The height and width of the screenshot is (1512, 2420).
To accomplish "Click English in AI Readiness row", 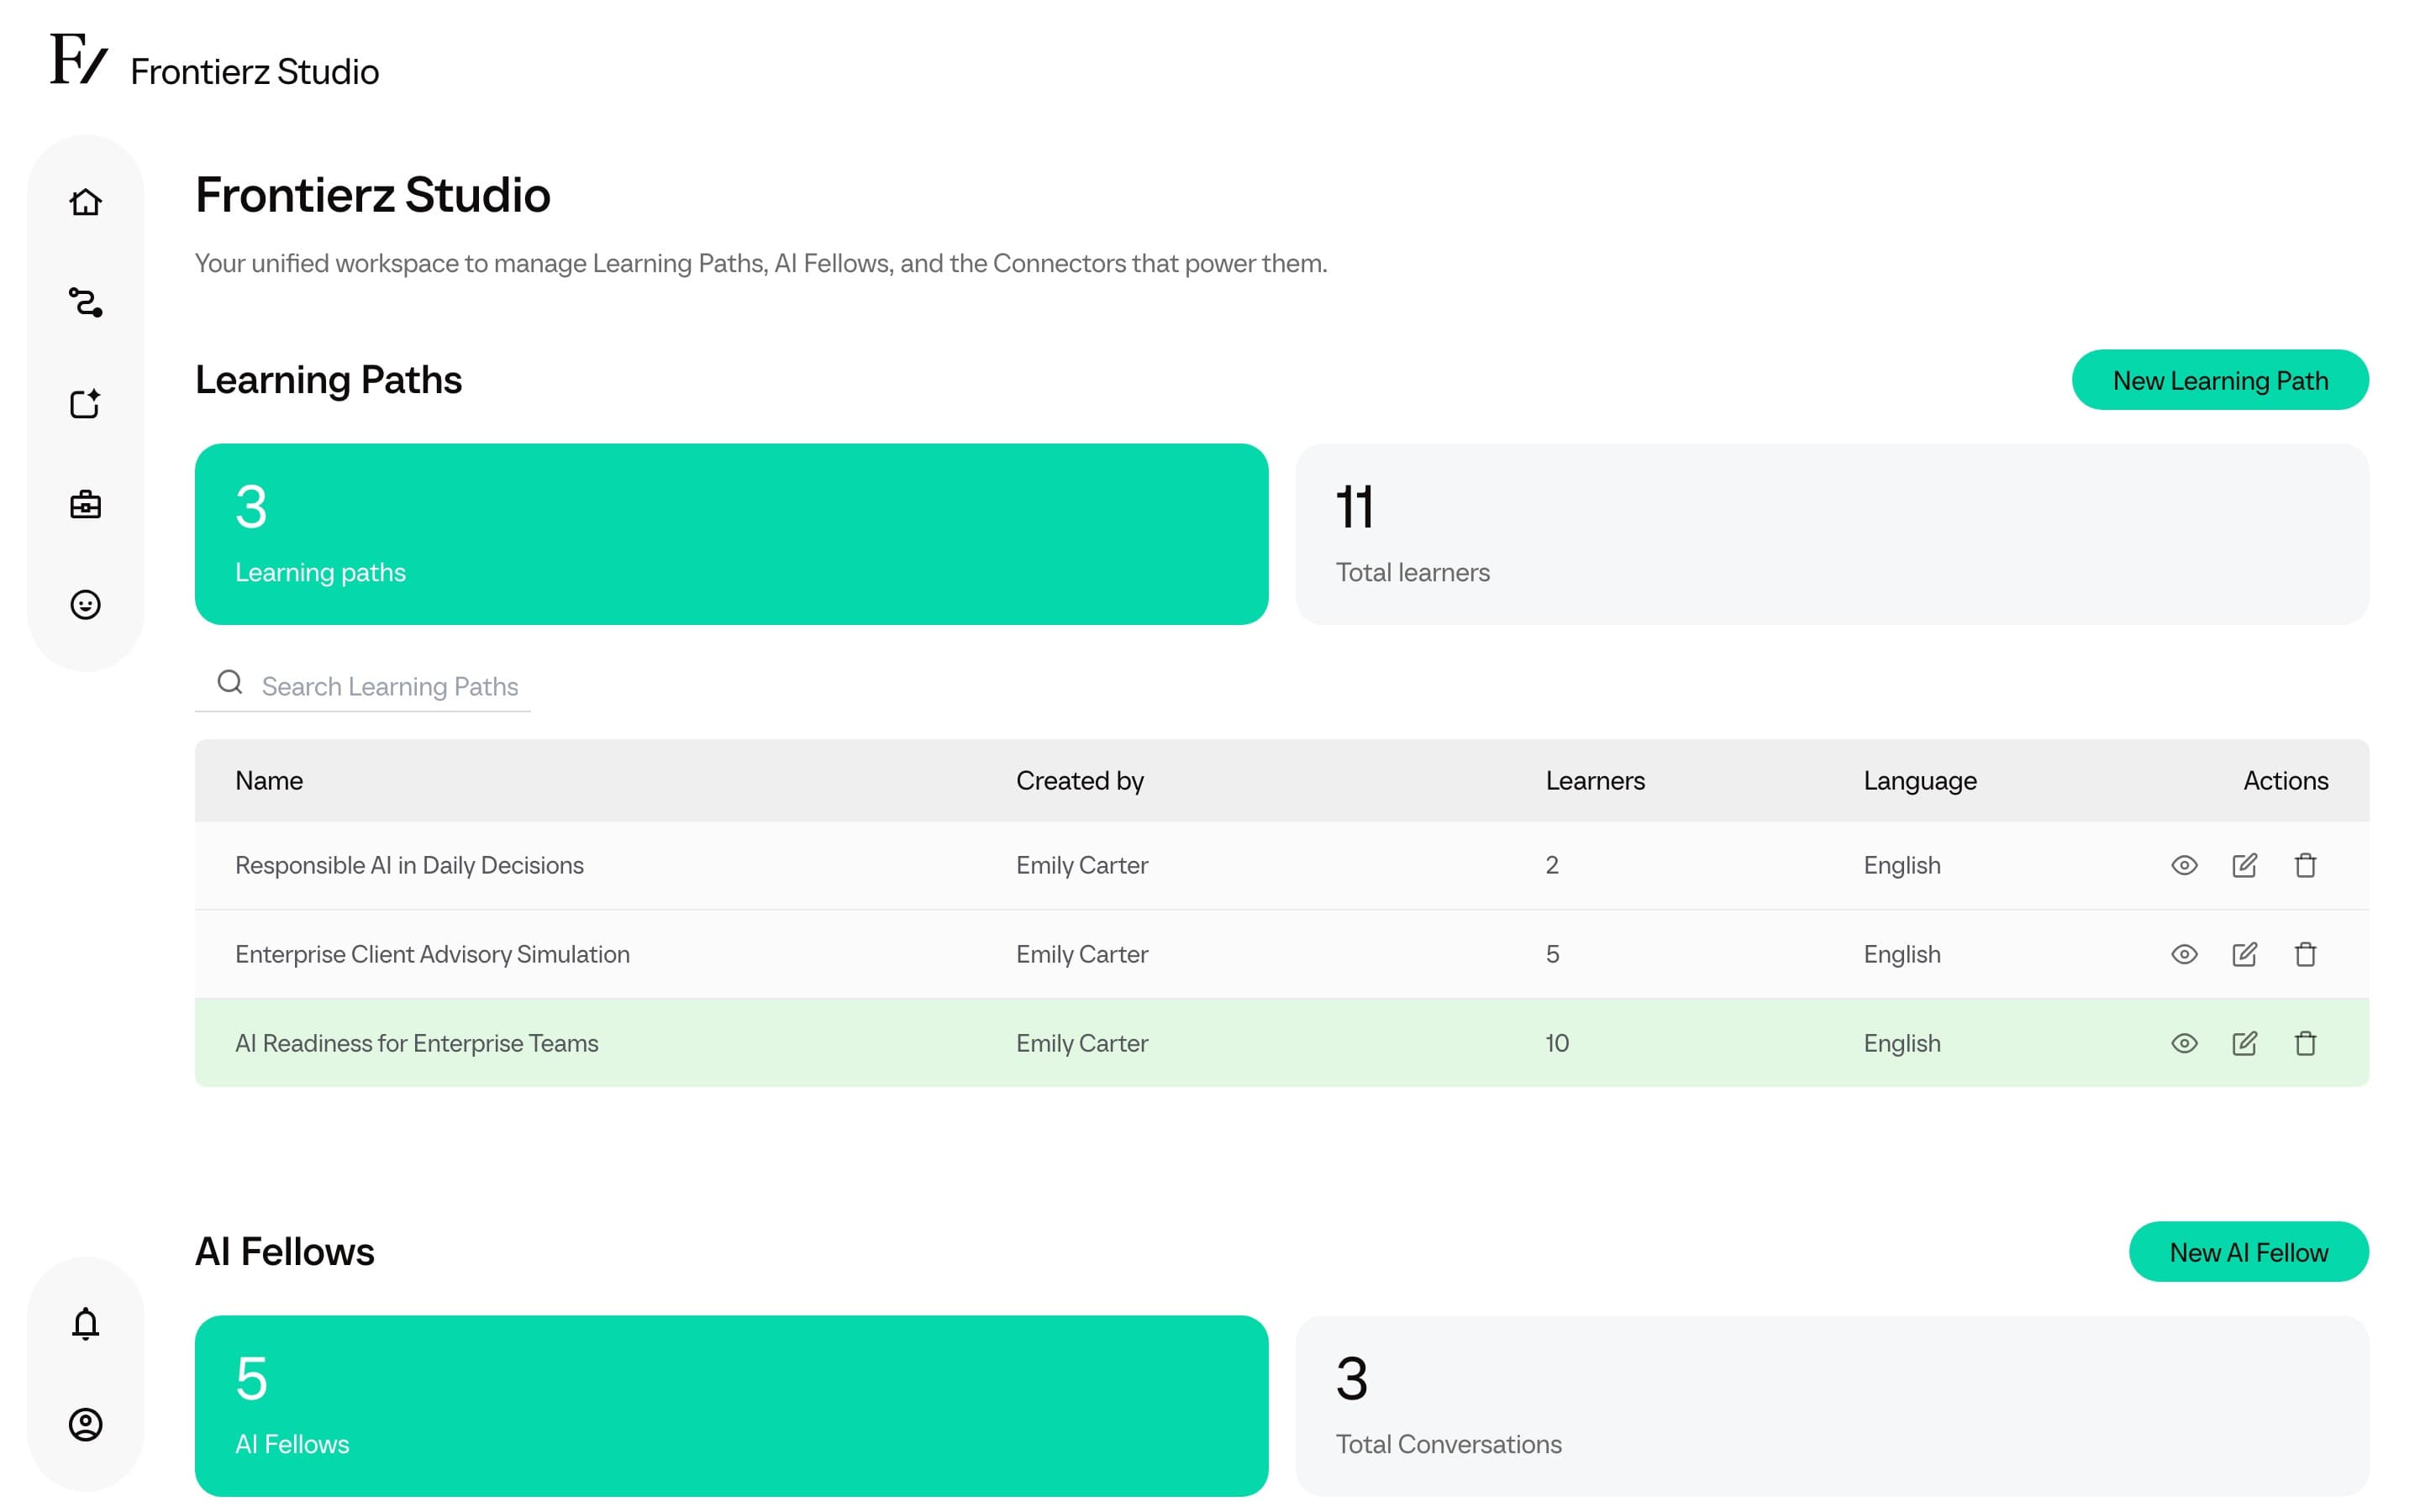I will click(x=1901, y=1043).
